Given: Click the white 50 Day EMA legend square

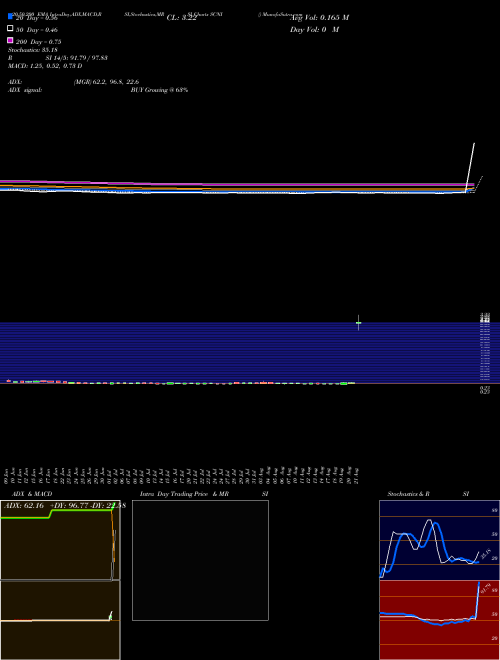Looking at the screenshot, I should pos(10,28).
